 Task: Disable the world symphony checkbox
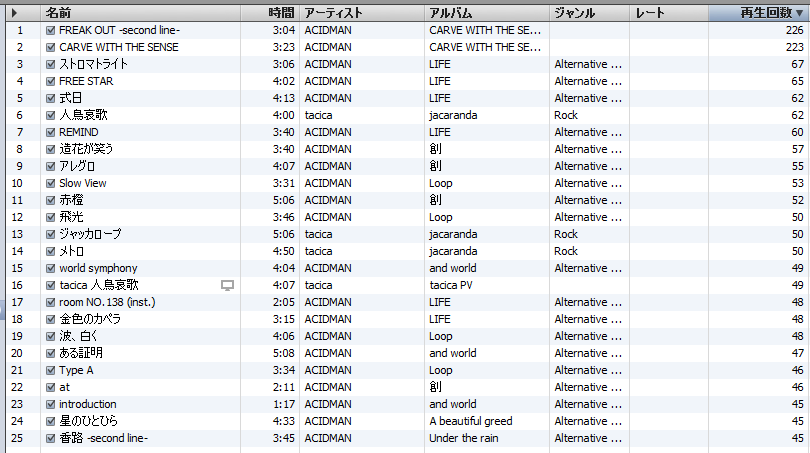point(51,269)
